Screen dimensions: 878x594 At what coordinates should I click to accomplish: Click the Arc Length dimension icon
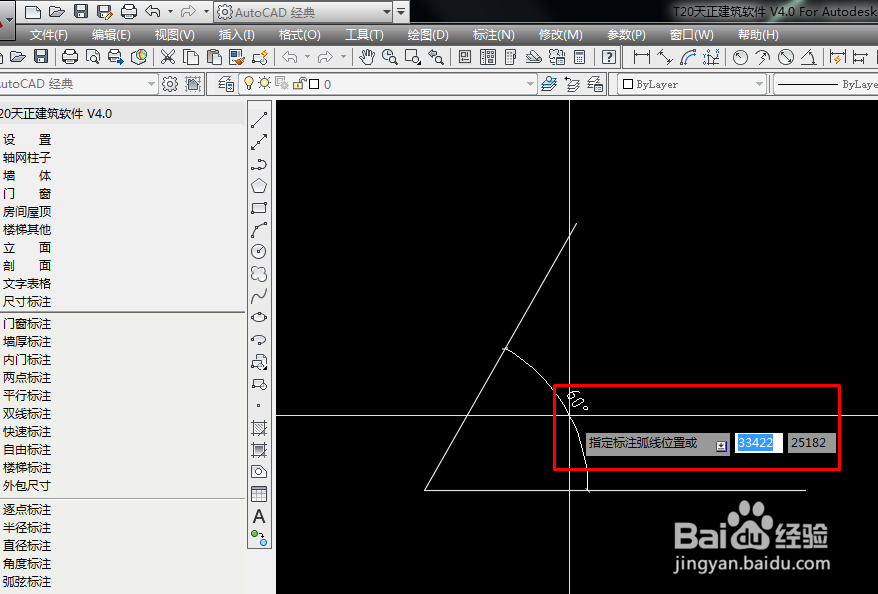[x=688, y=57]
